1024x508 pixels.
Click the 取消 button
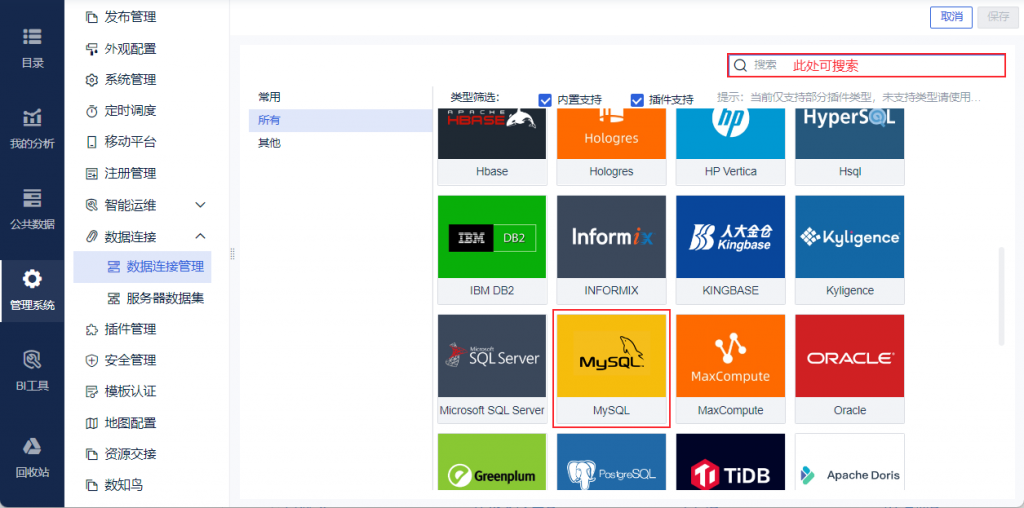(x=952, y=17)
